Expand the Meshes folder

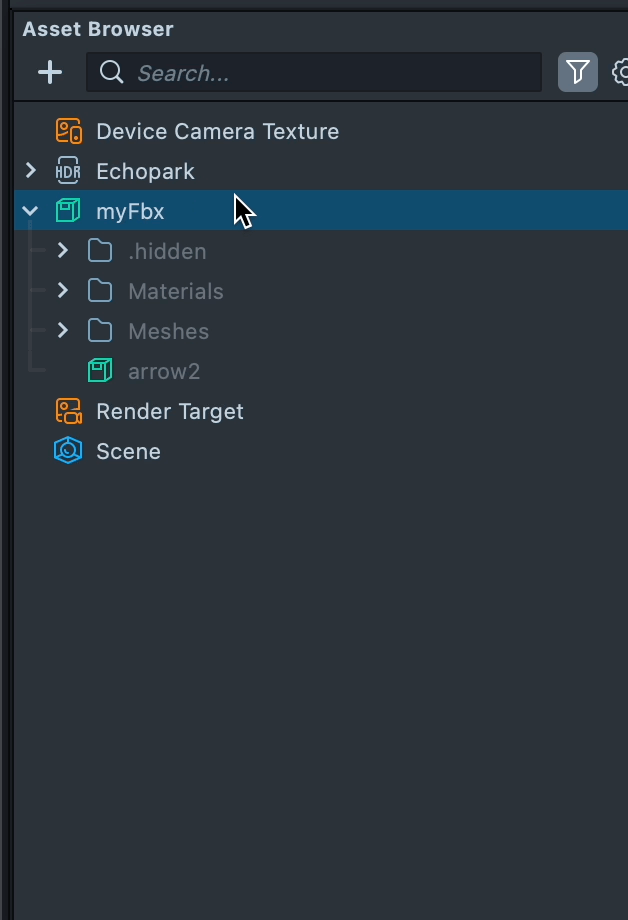[63, 331]
